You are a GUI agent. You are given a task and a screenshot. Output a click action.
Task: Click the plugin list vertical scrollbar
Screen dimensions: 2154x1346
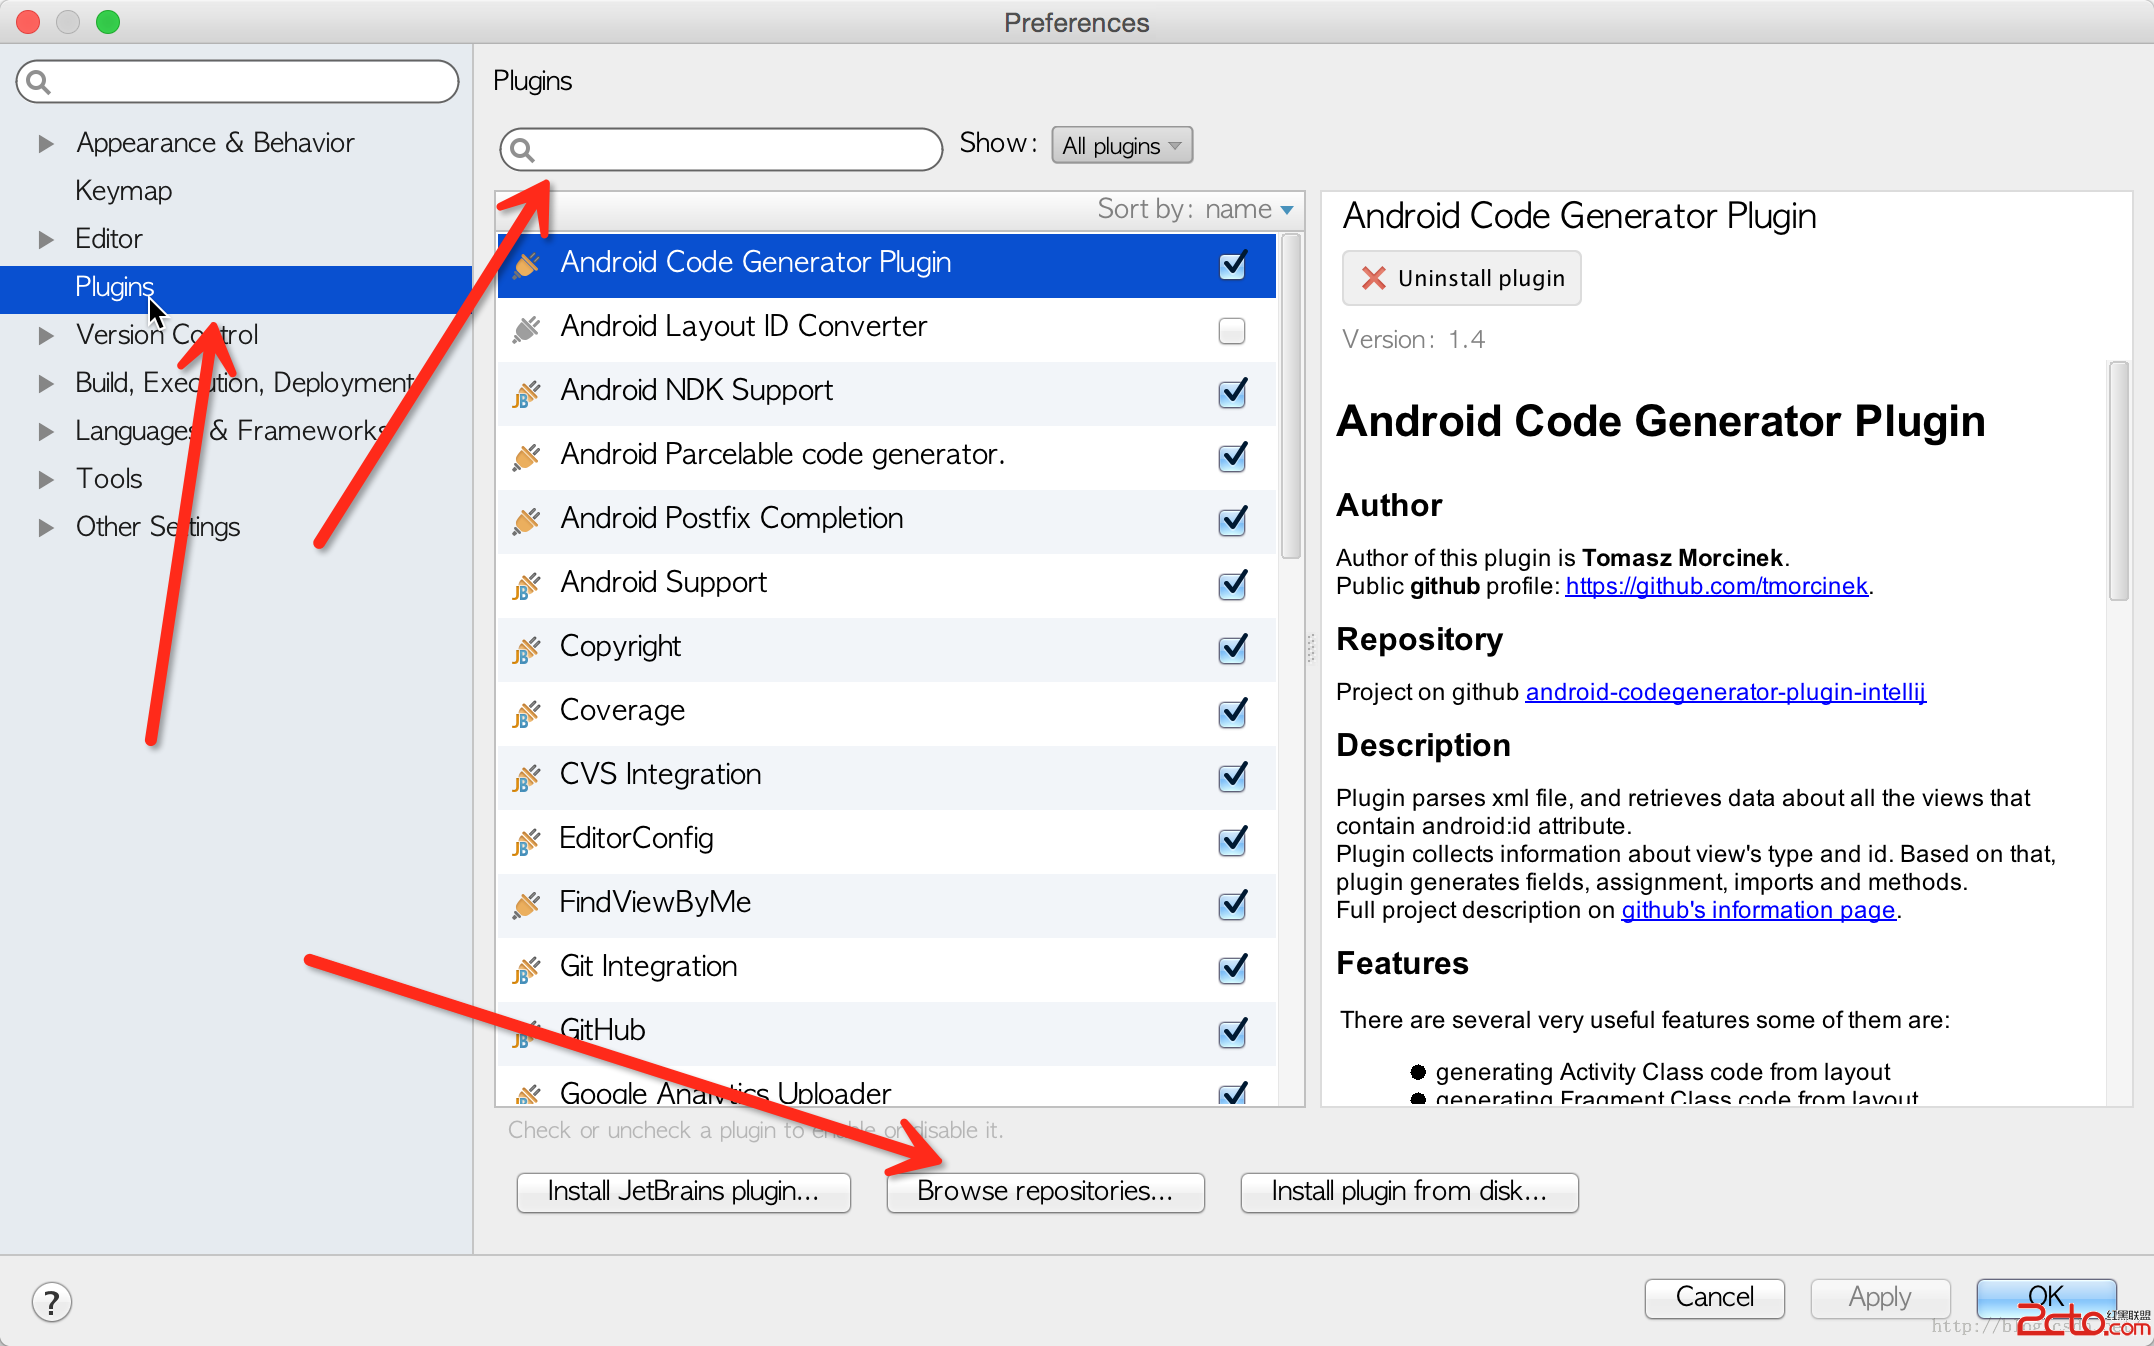1290,396
